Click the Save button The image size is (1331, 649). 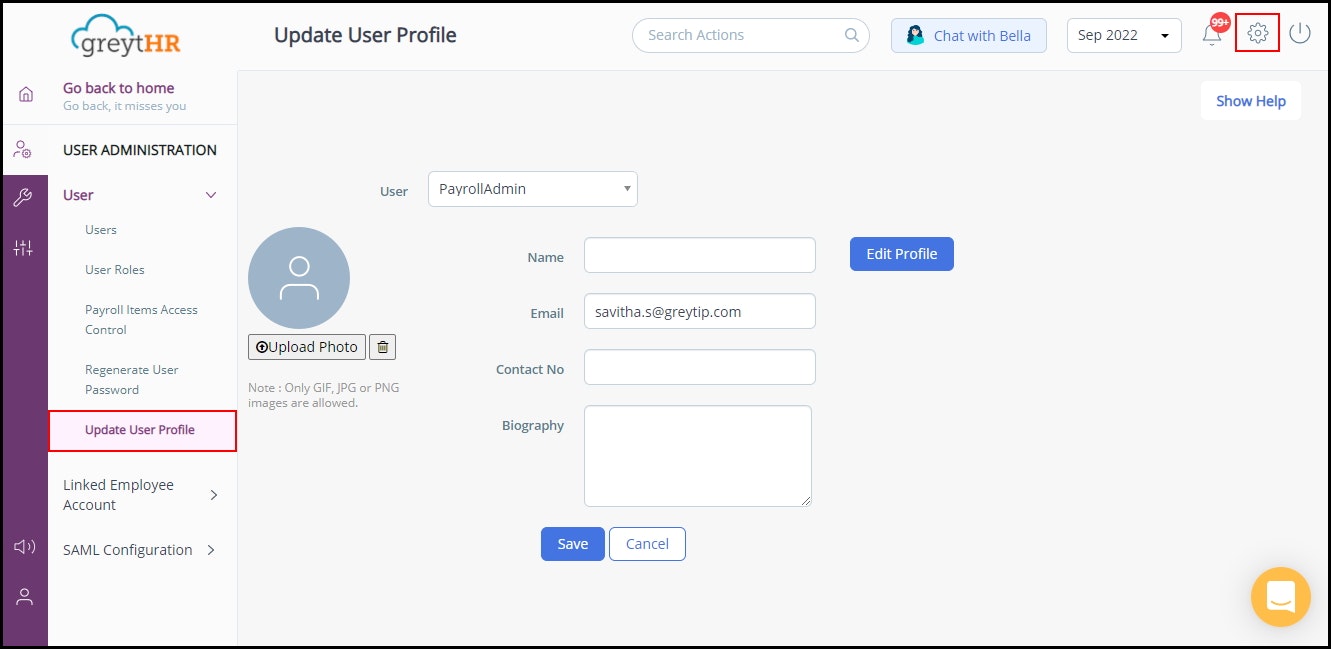(x=572, y=544)
